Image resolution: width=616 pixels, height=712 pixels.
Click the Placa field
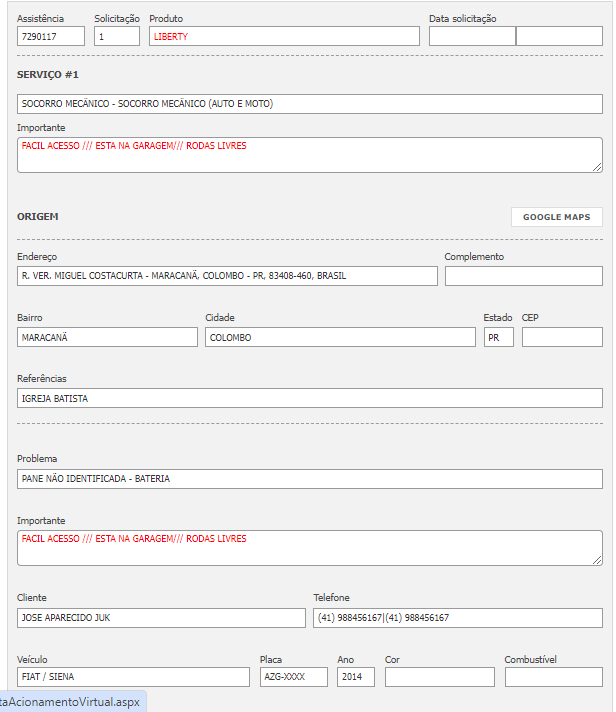click(x=293, y=677)
